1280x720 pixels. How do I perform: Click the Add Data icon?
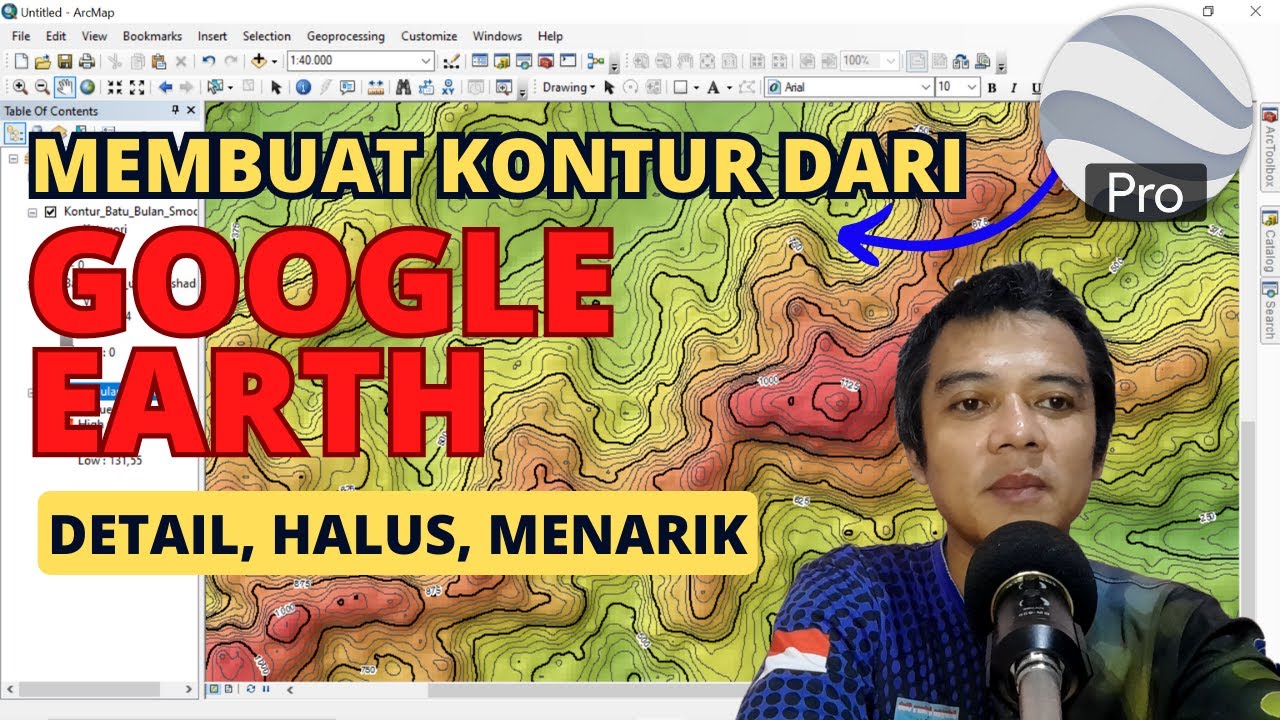click(x=259, y=61)
